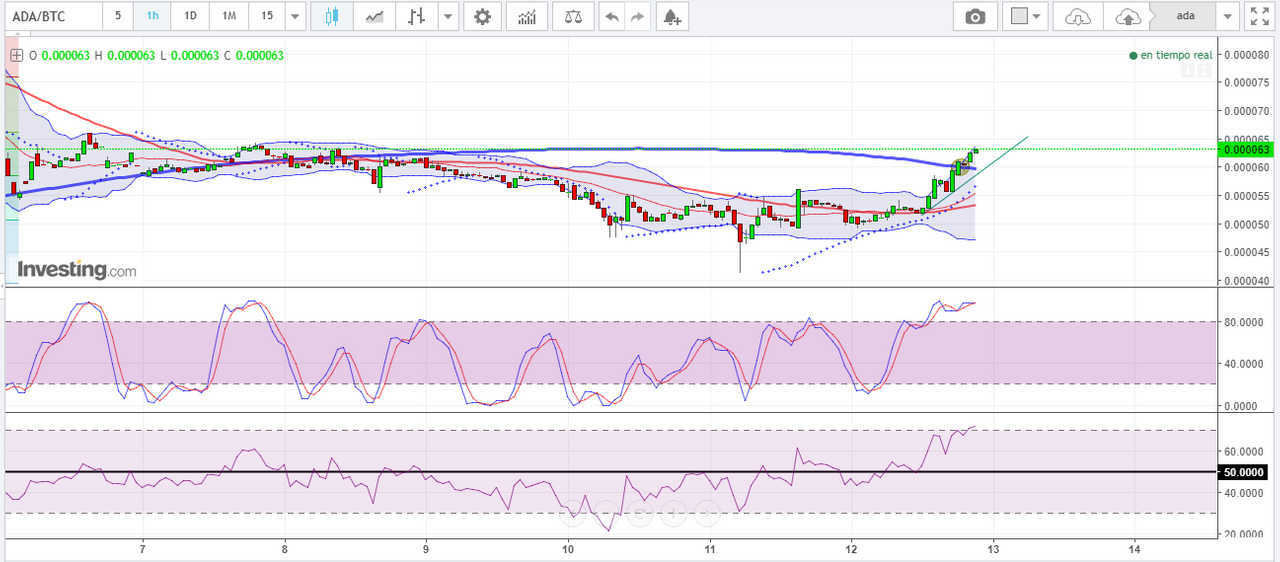Create an alert with the bell icon

tap(672, 16)
